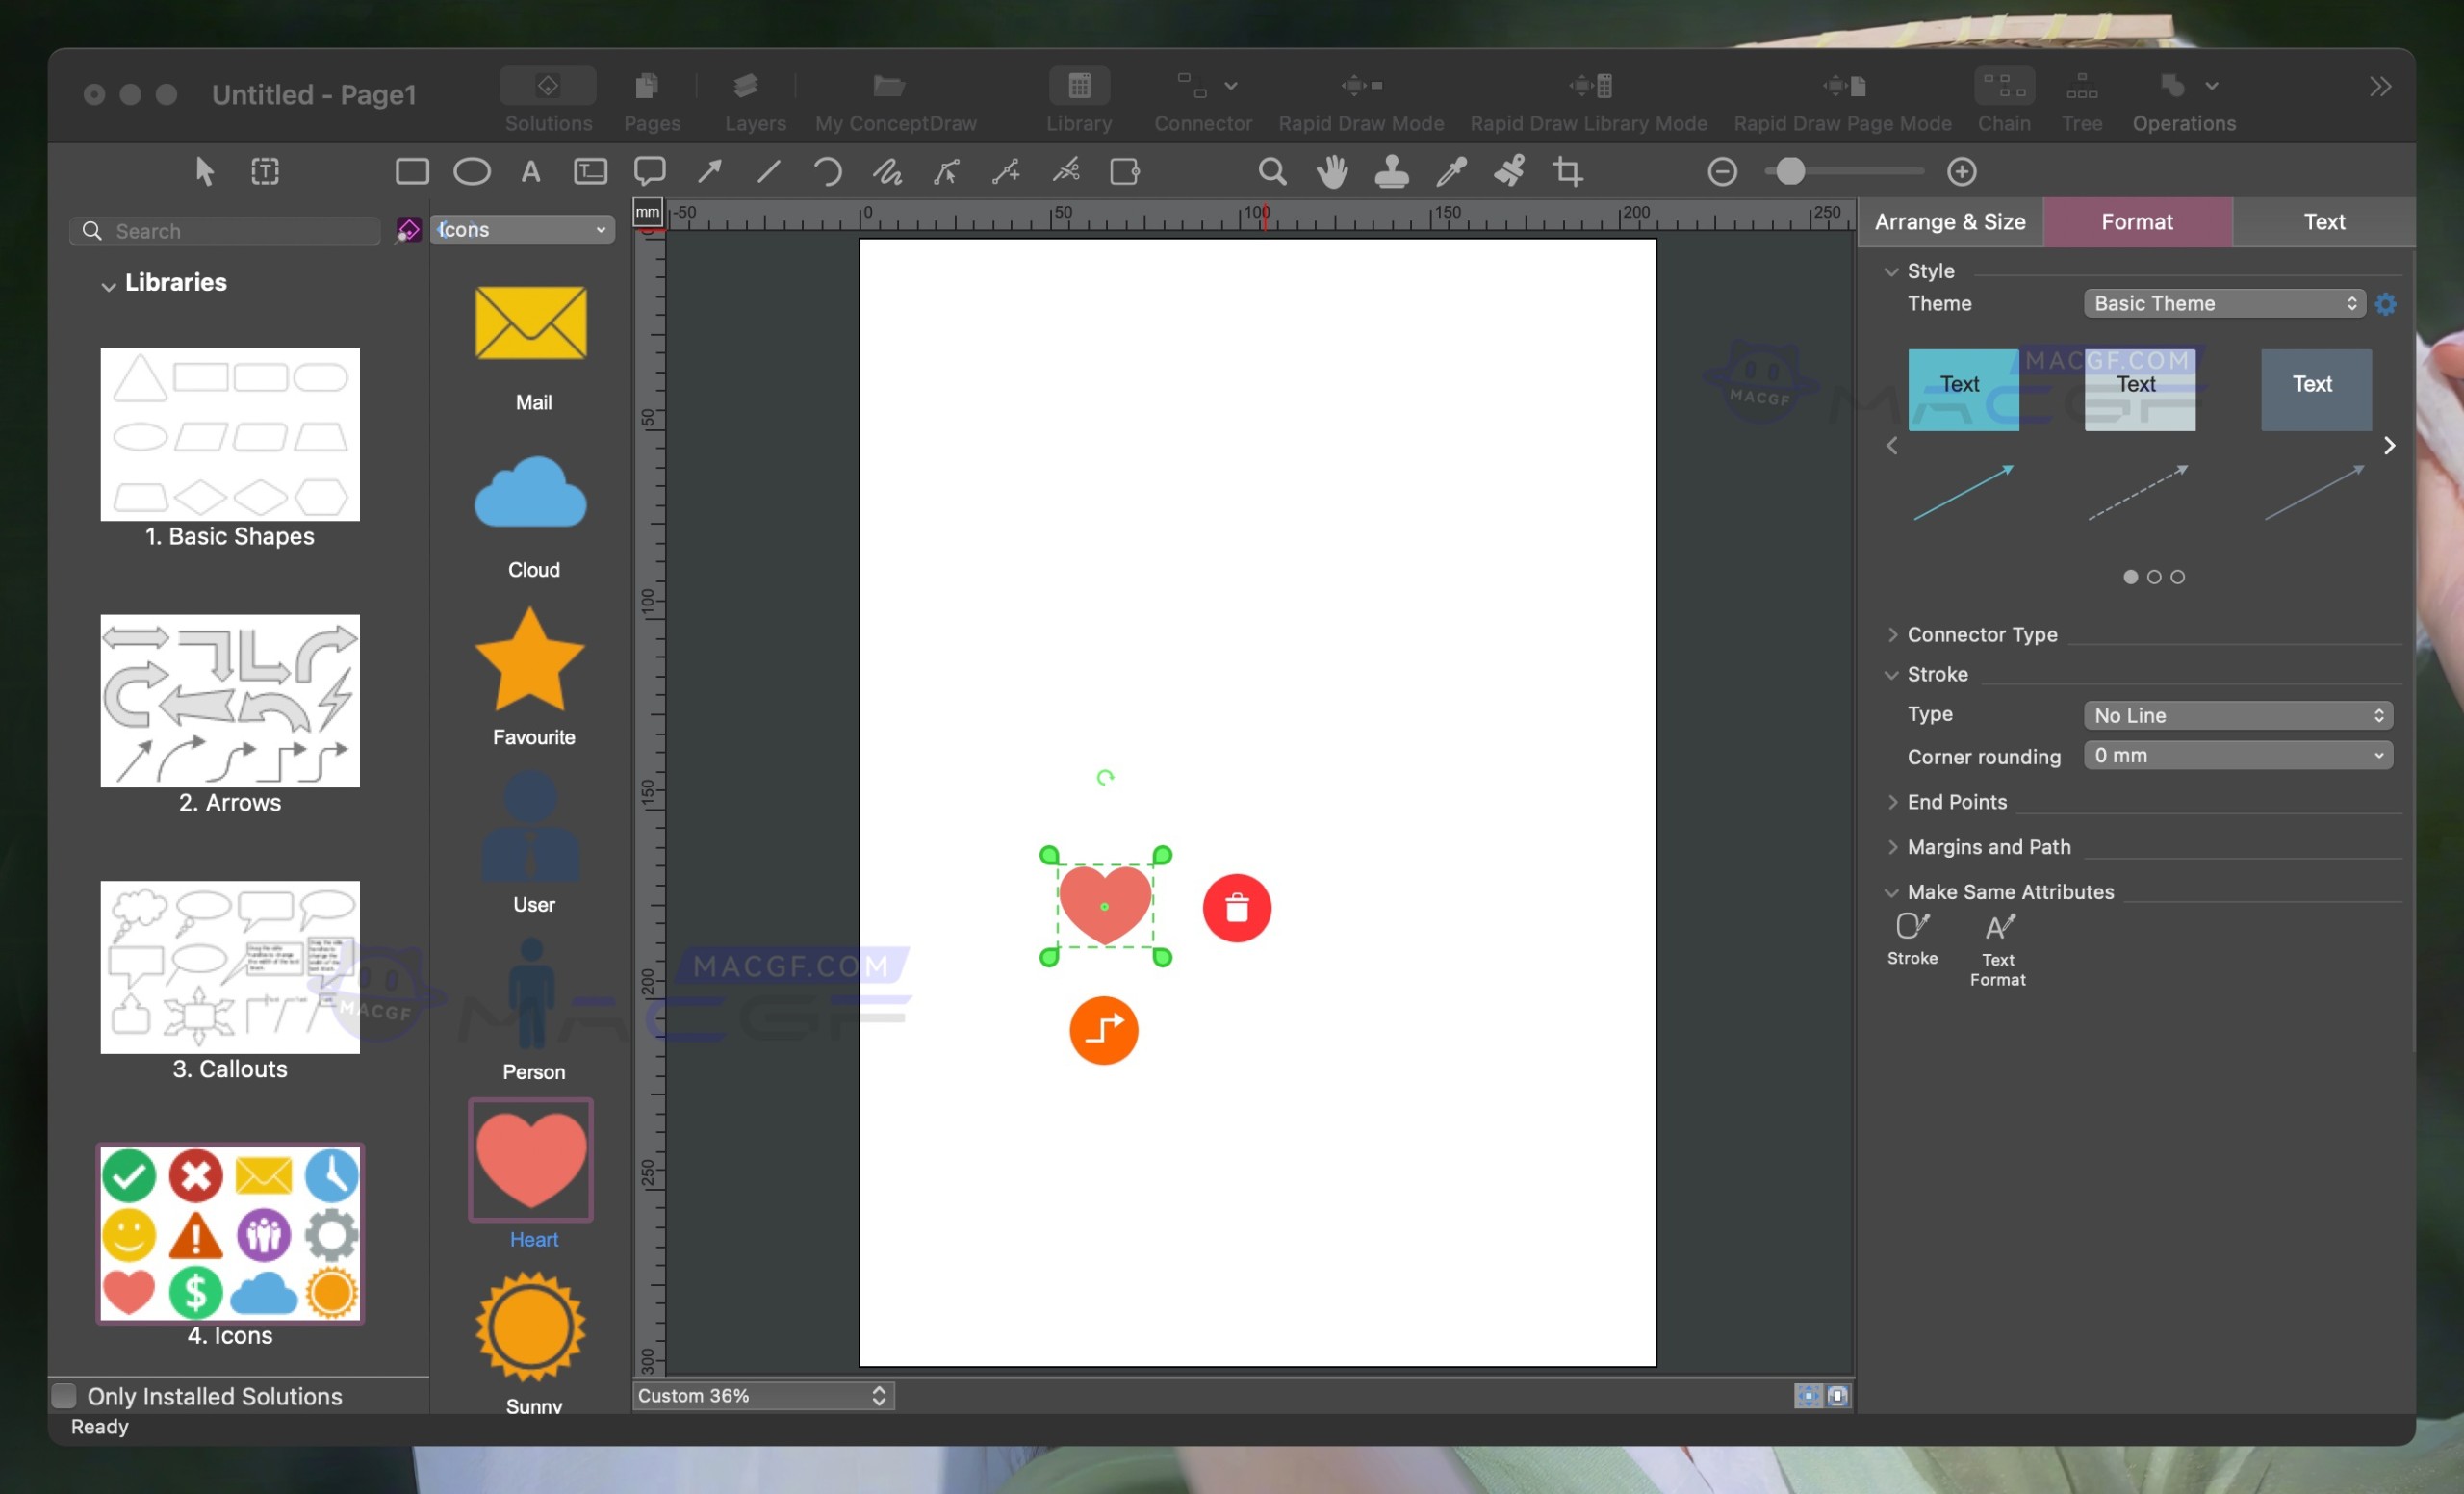Viewport: 2464px width, 1494px height.
Task: Select the Crop tool
Action: pyautogui.click(x=1567, y=171)
